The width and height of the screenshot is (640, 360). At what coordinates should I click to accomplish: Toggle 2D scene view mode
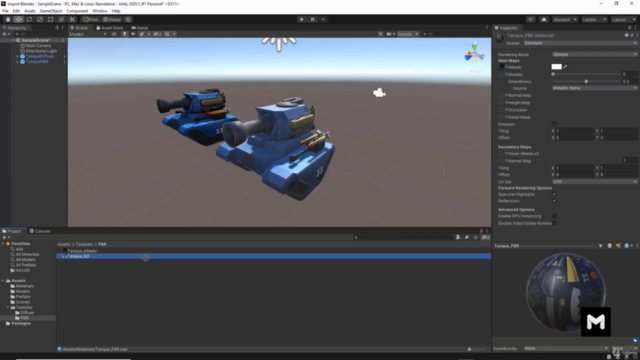[x=114, y=34]
